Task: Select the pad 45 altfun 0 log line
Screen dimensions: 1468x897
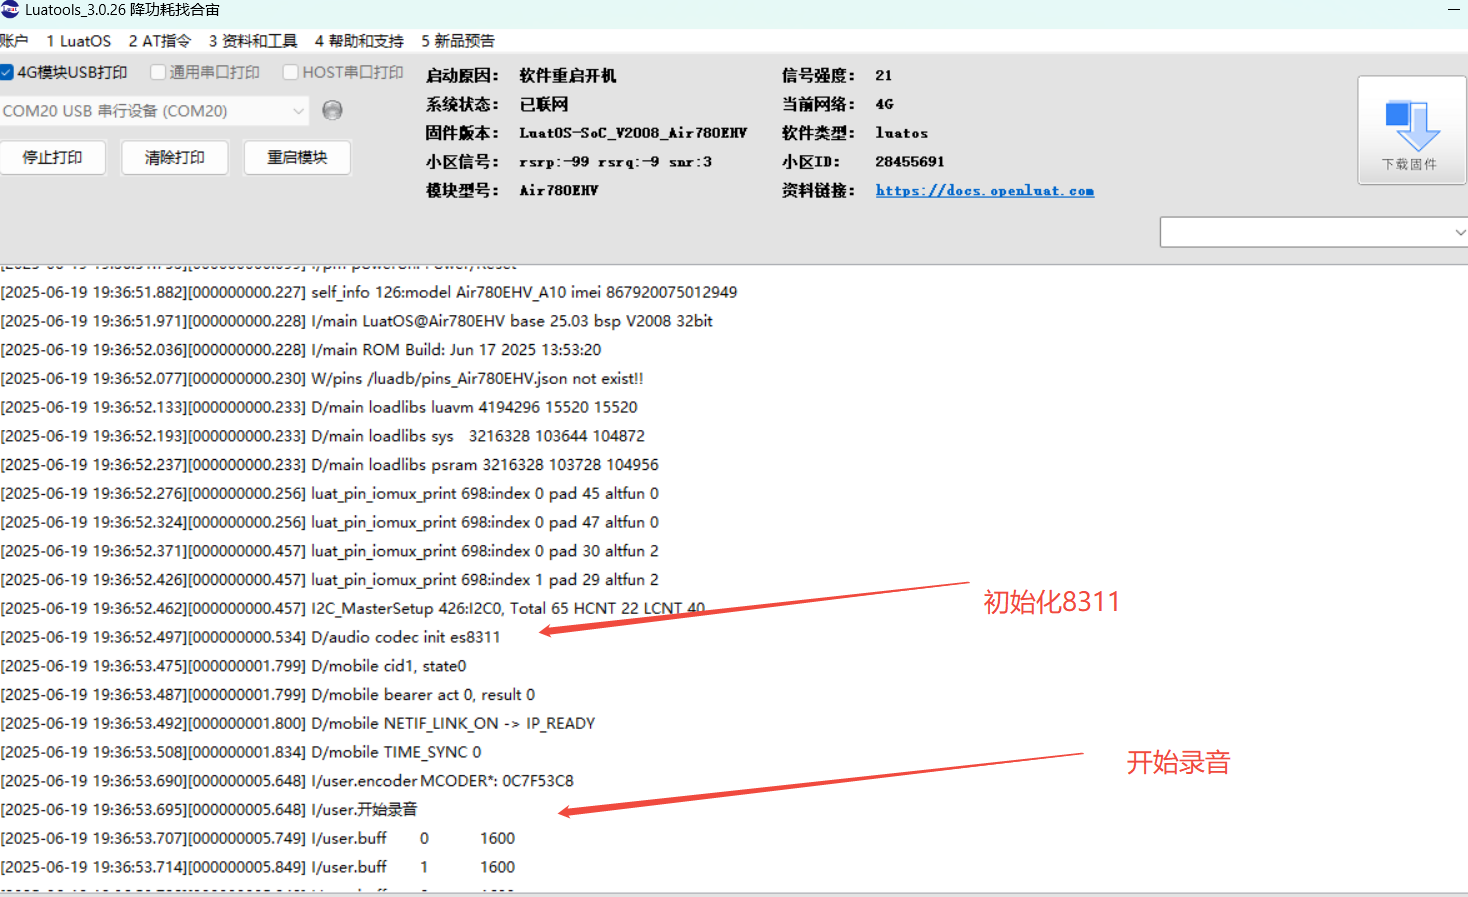Action: [x=330, y=493]
